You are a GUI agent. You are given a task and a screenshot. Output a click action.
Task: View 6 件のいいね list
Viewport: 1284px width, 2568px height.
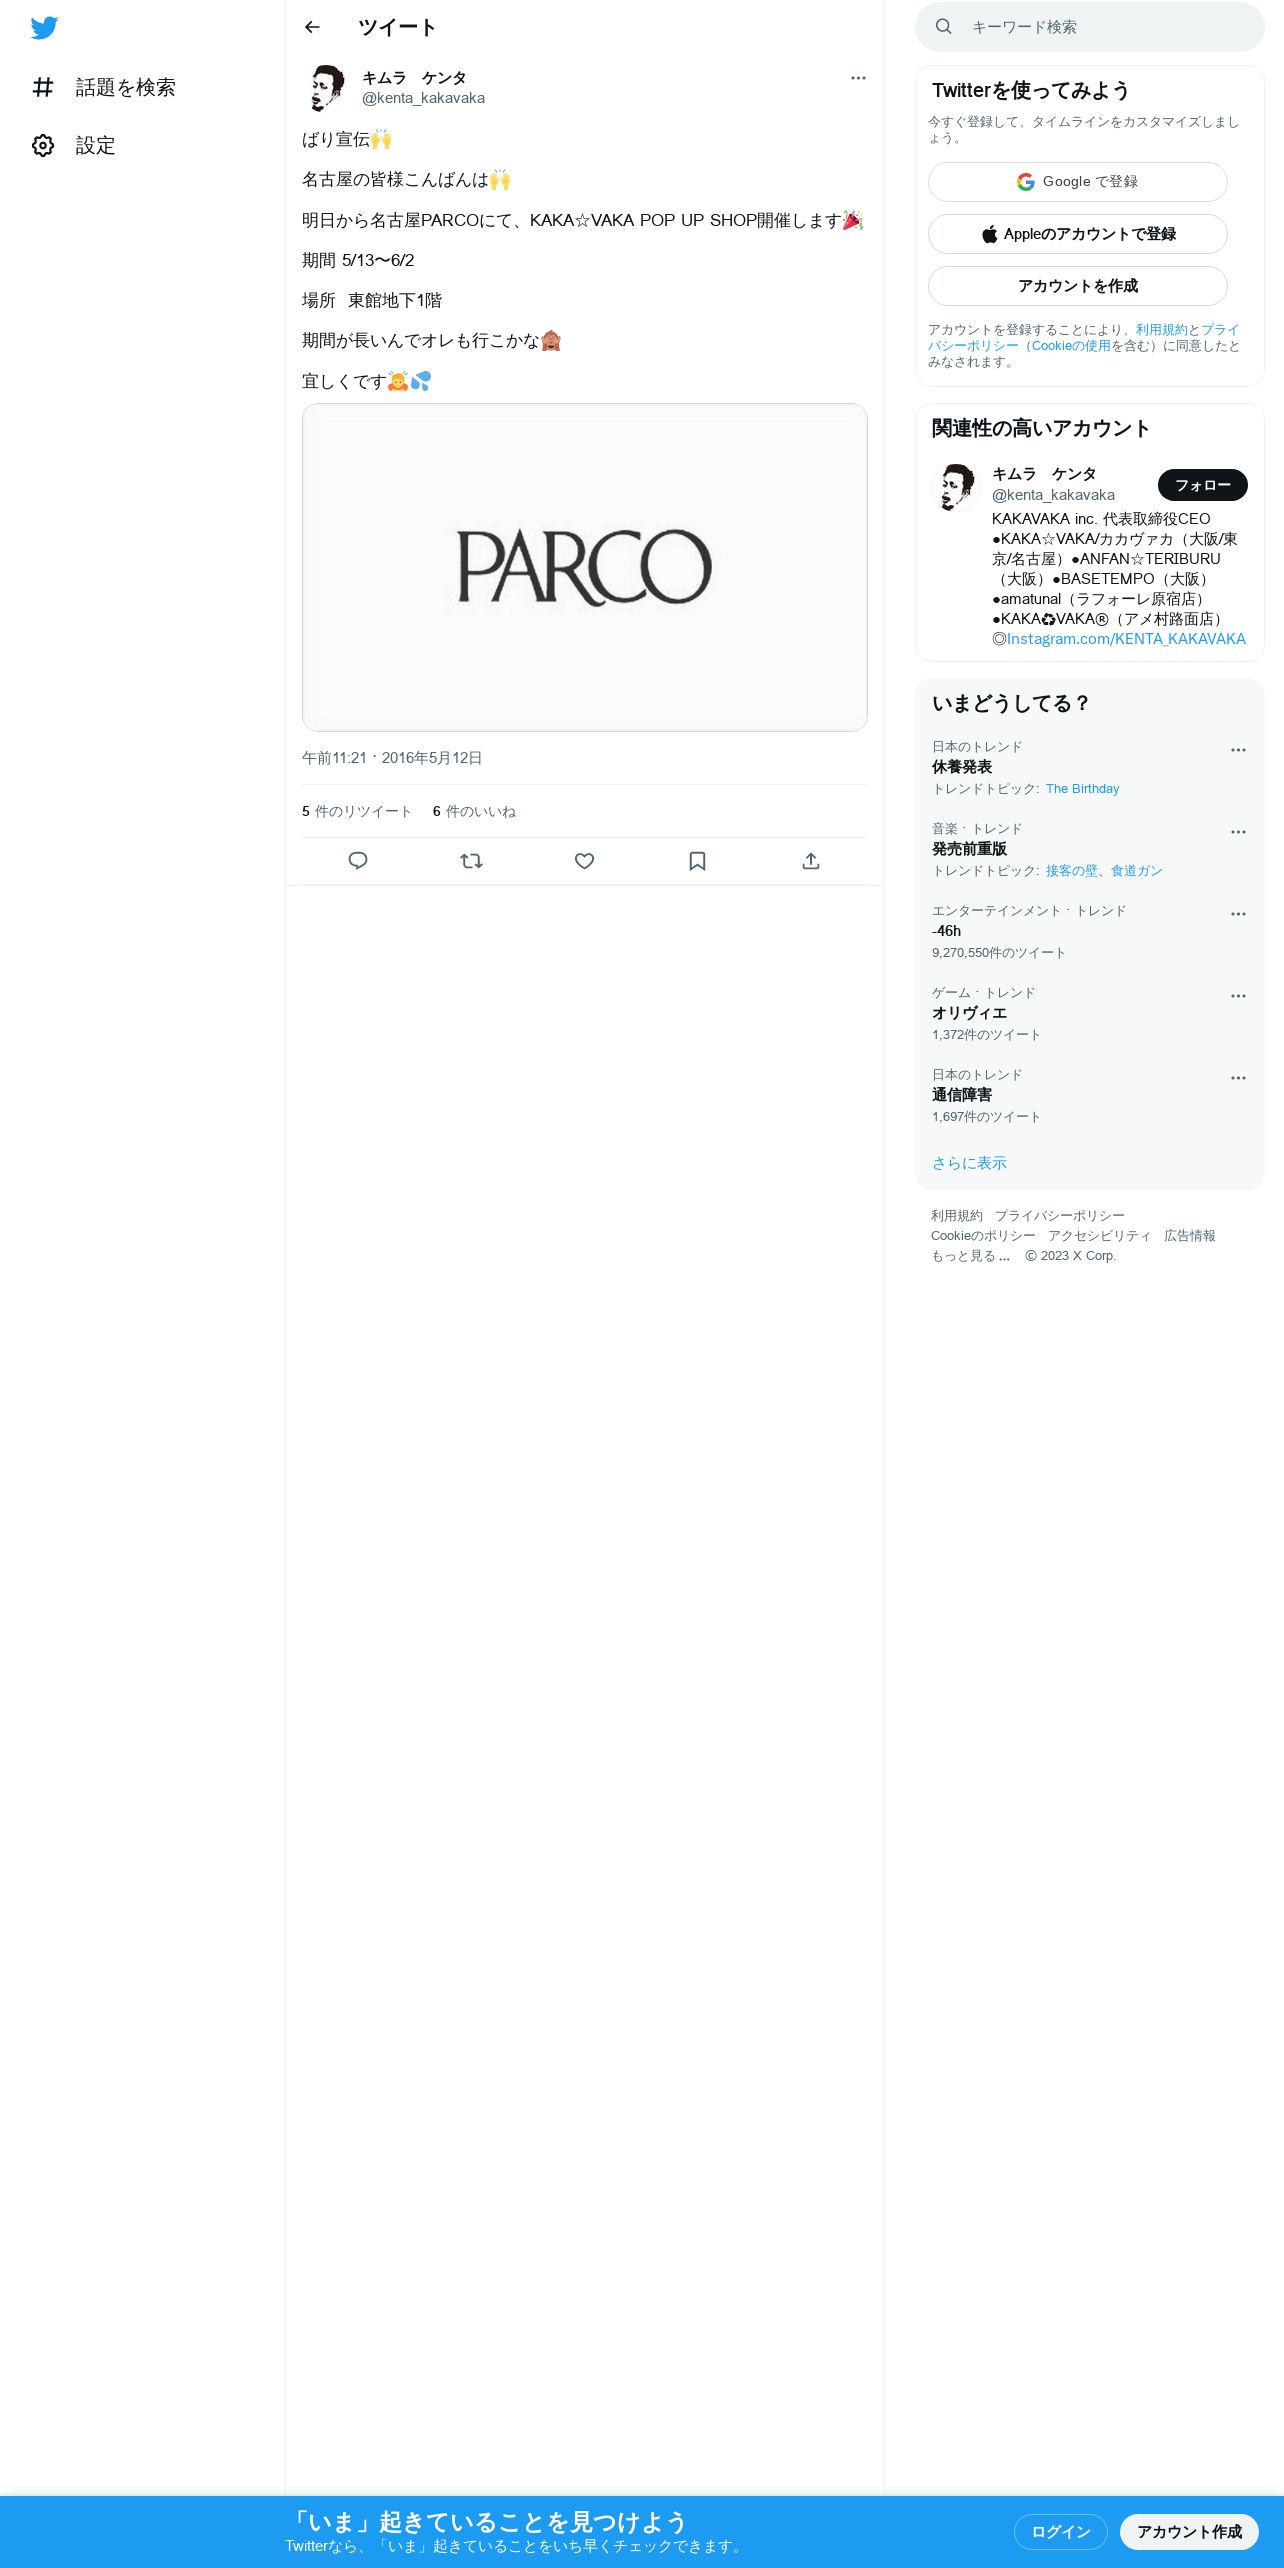474,811
